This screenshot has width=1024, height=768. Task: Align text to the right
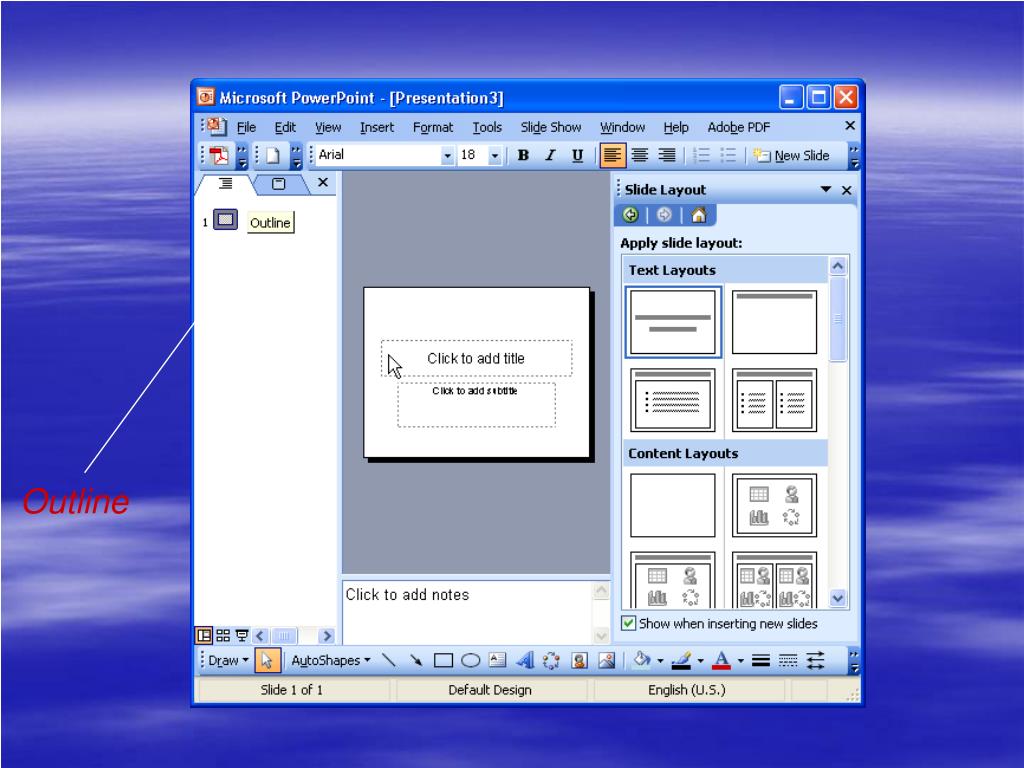click(667, 155)
